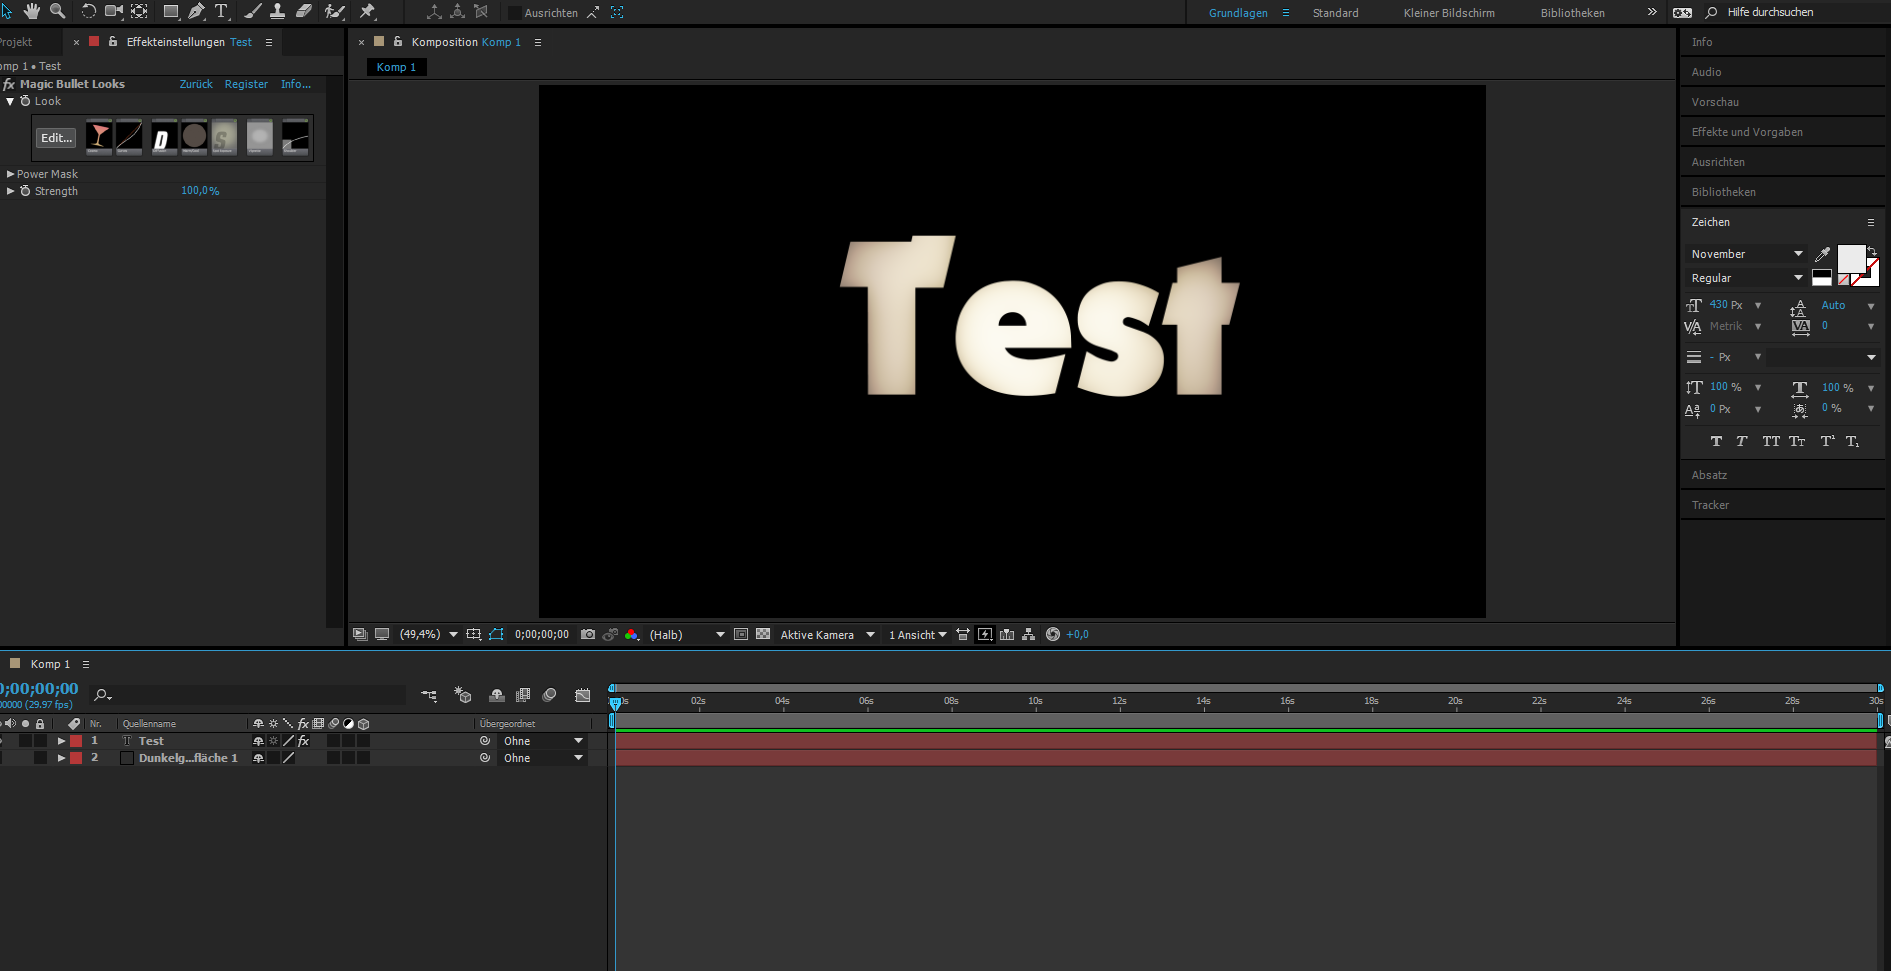The width and height of the screenshot is (1891, 971).
Task: Expand the Test layer properties
Action: pos(61,741)
